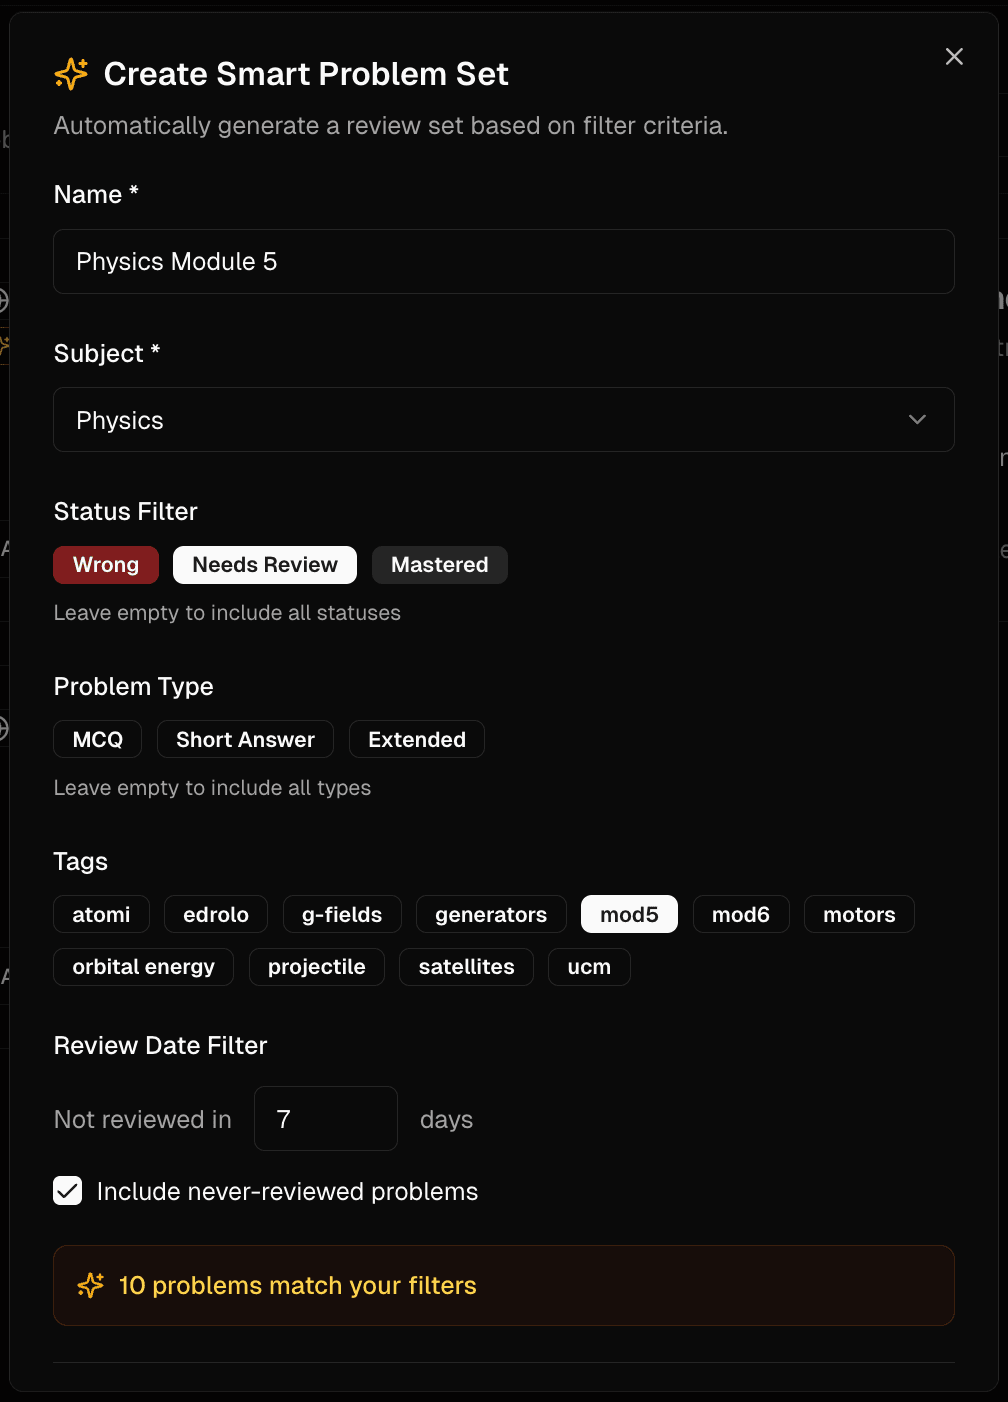This screenshot has width=1008, height=1402.
Task: Select the Short Answer problem type
Action: tap(245, 739)
